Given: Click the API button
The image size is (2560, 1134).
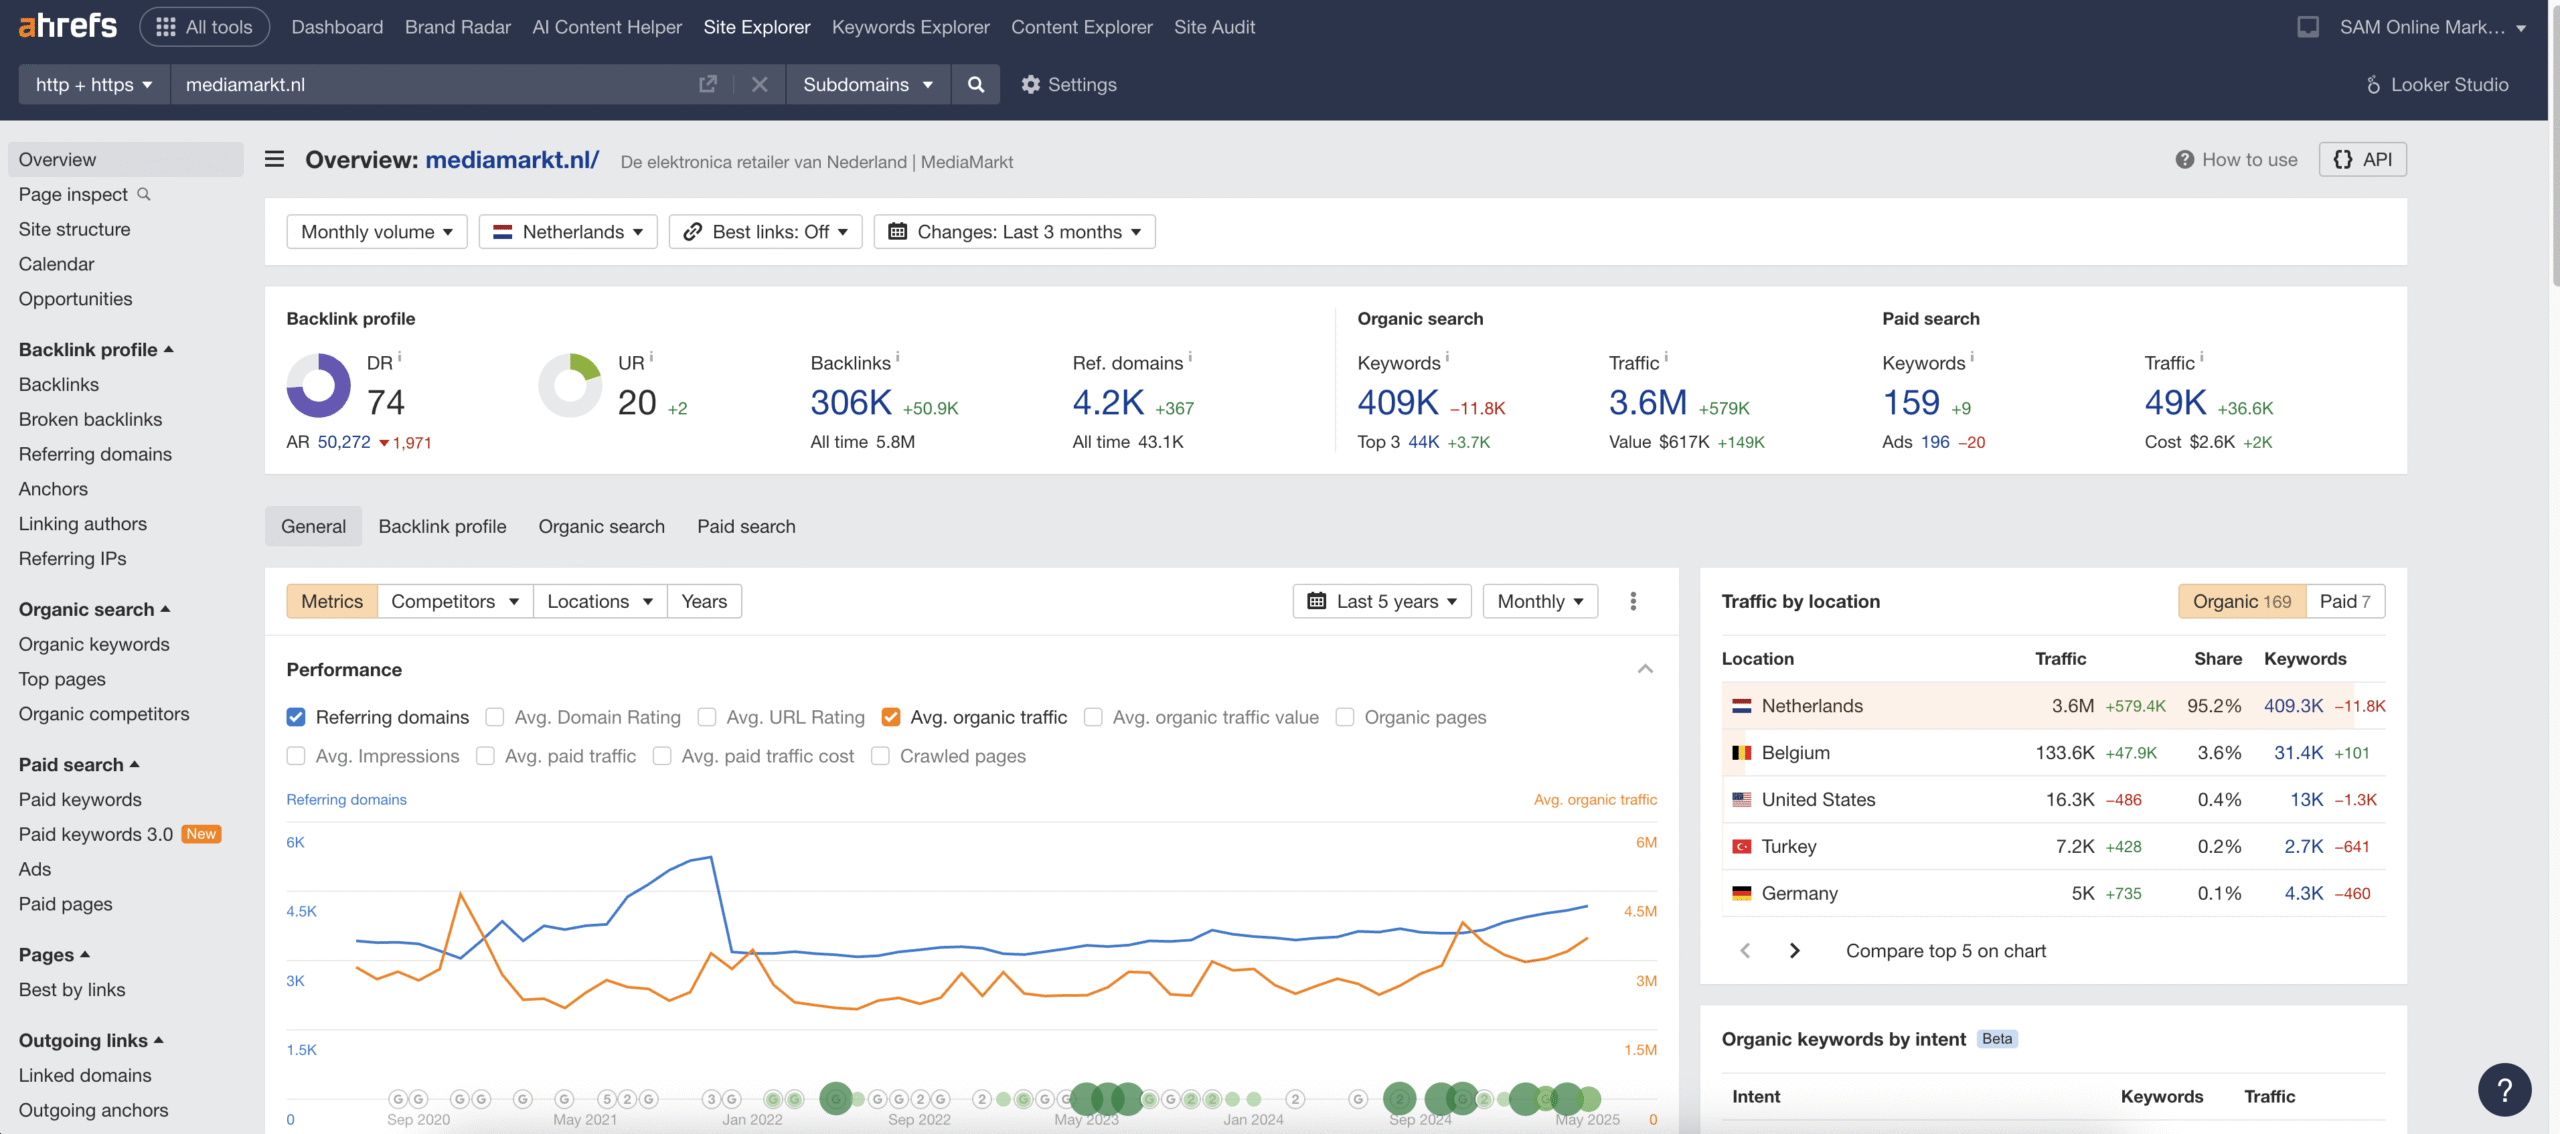Looking at the screenshot, I should pos(2362,160).
